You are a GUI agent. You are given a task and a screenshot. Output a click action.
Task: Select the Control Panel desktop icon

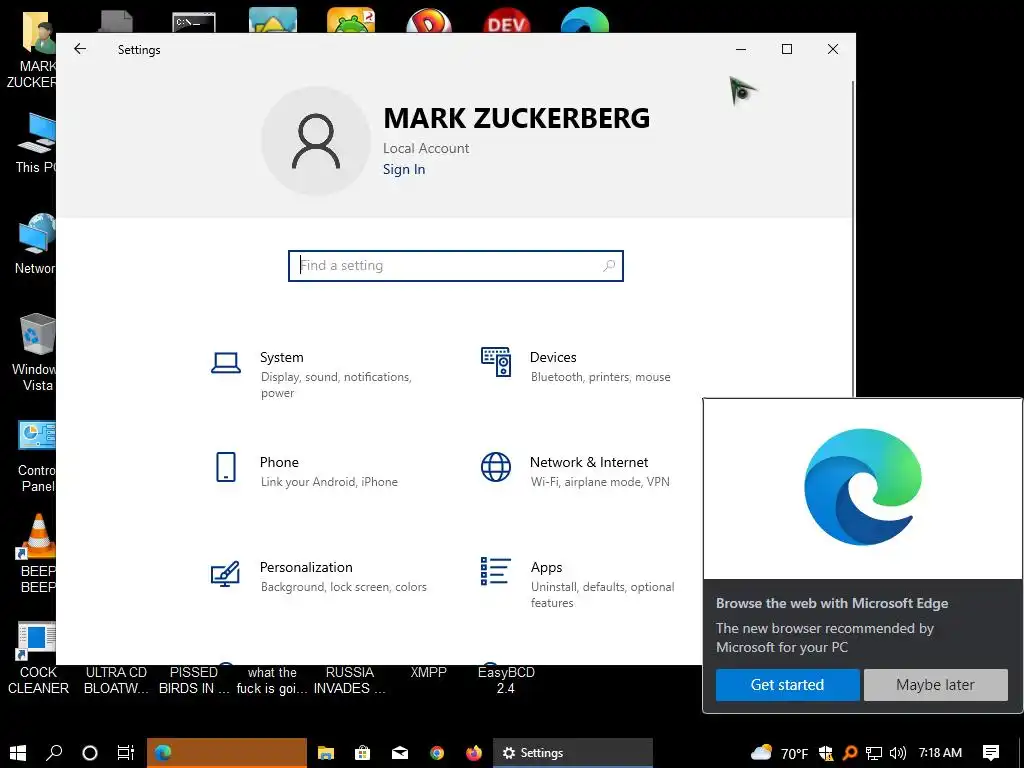37,456
